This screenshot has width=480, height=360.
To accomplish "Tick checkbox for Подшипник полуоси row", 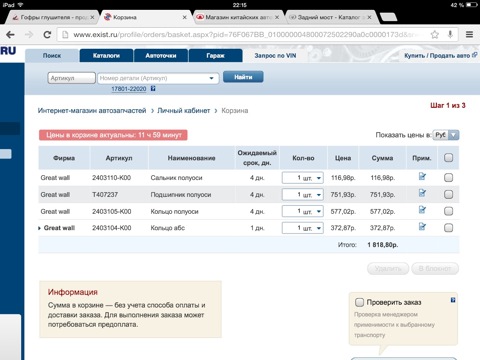I will (x=448, y=194).
